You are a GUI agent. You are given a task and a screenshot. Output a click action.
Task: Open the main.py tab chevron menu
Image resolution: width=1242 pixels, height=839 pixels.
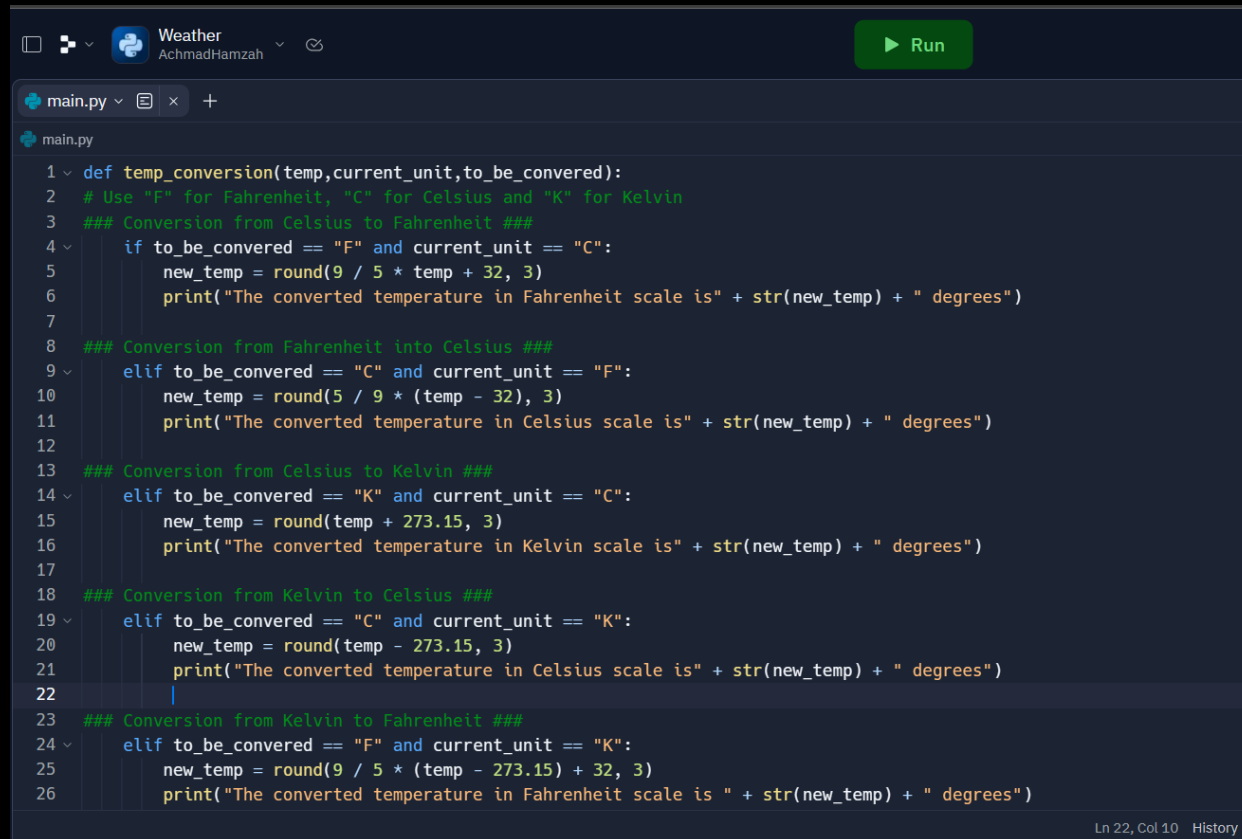[x=119, y=101]
